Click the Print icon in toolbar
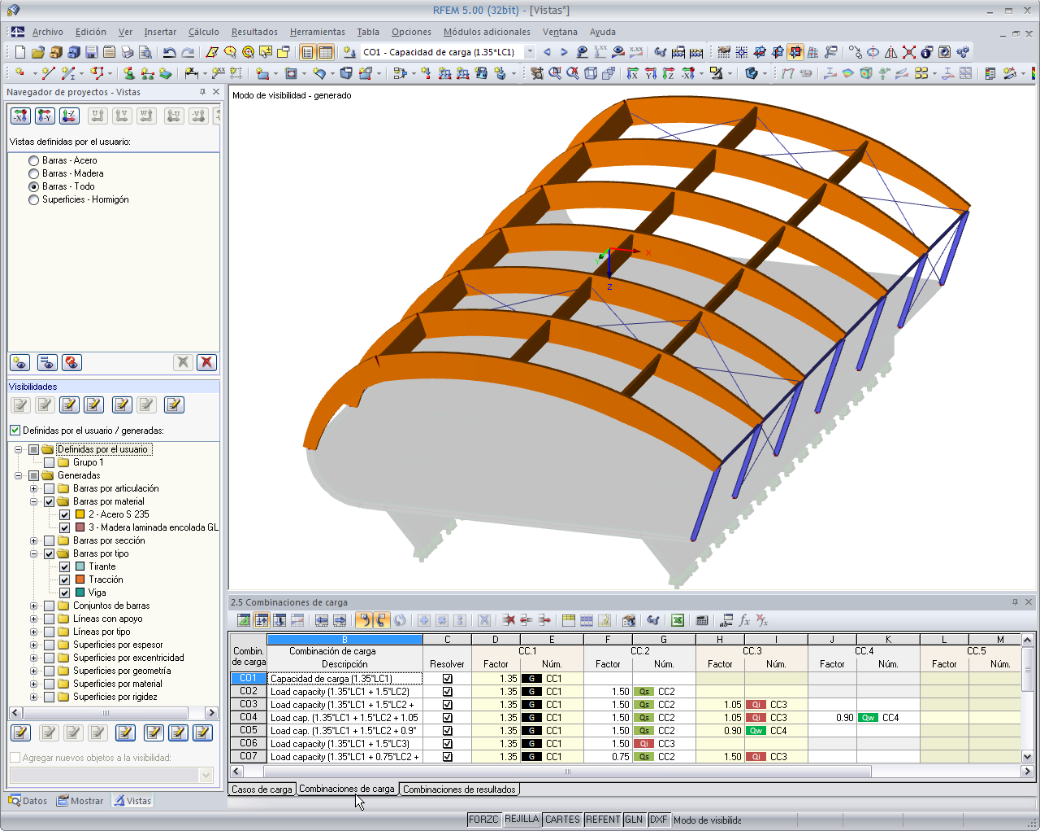The height and width of the screenshot is (831, 1040). pos(127,52)
